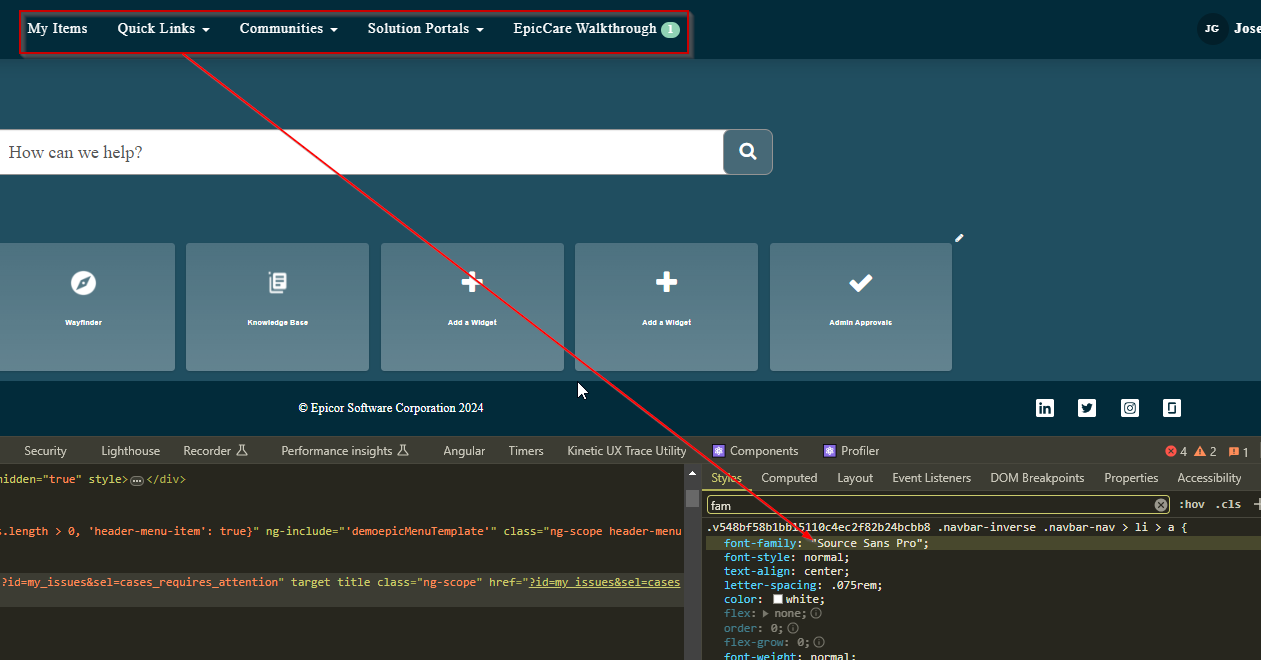Click the white color swatch
This screenshot has width=1261, height=660.
pyautogui.click(x=778, y=599)
